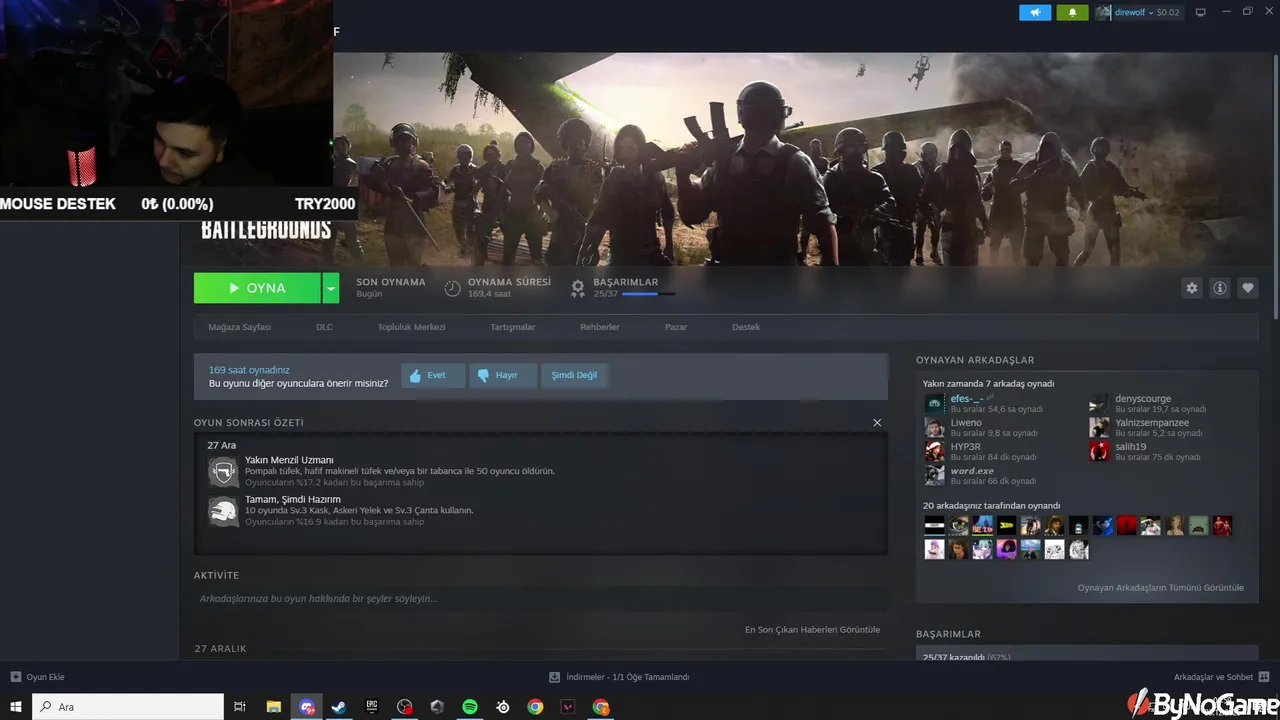Click the activity comment input field
The width and height of the screenshot is (1280, 720).
pos(541,598)
